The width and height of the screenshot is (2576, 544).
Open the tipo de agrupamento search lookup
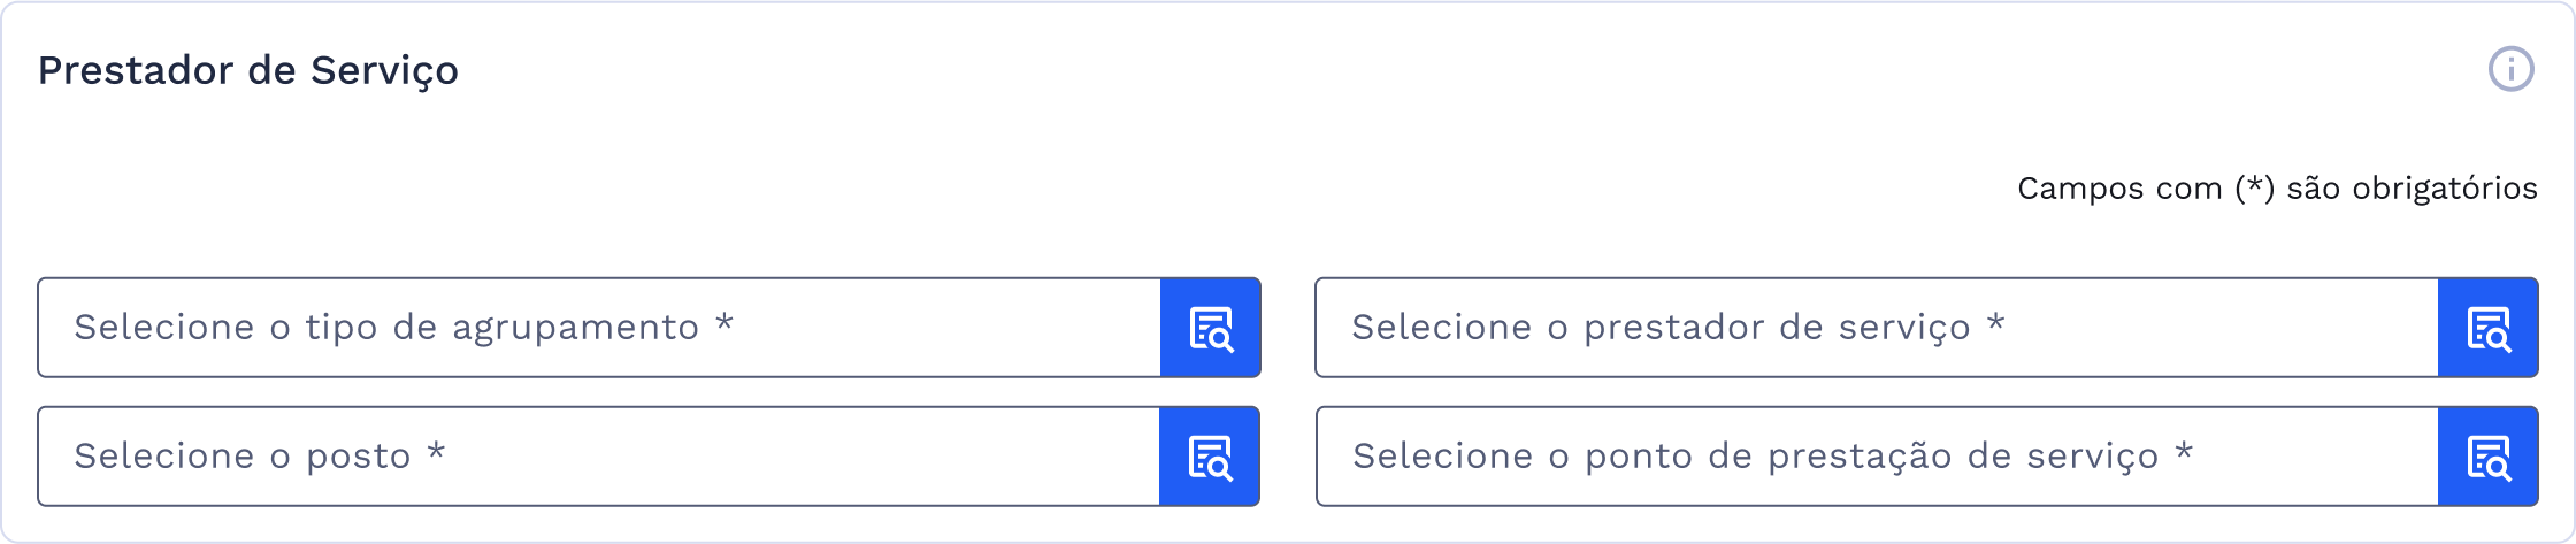[x=1210, y=328]
